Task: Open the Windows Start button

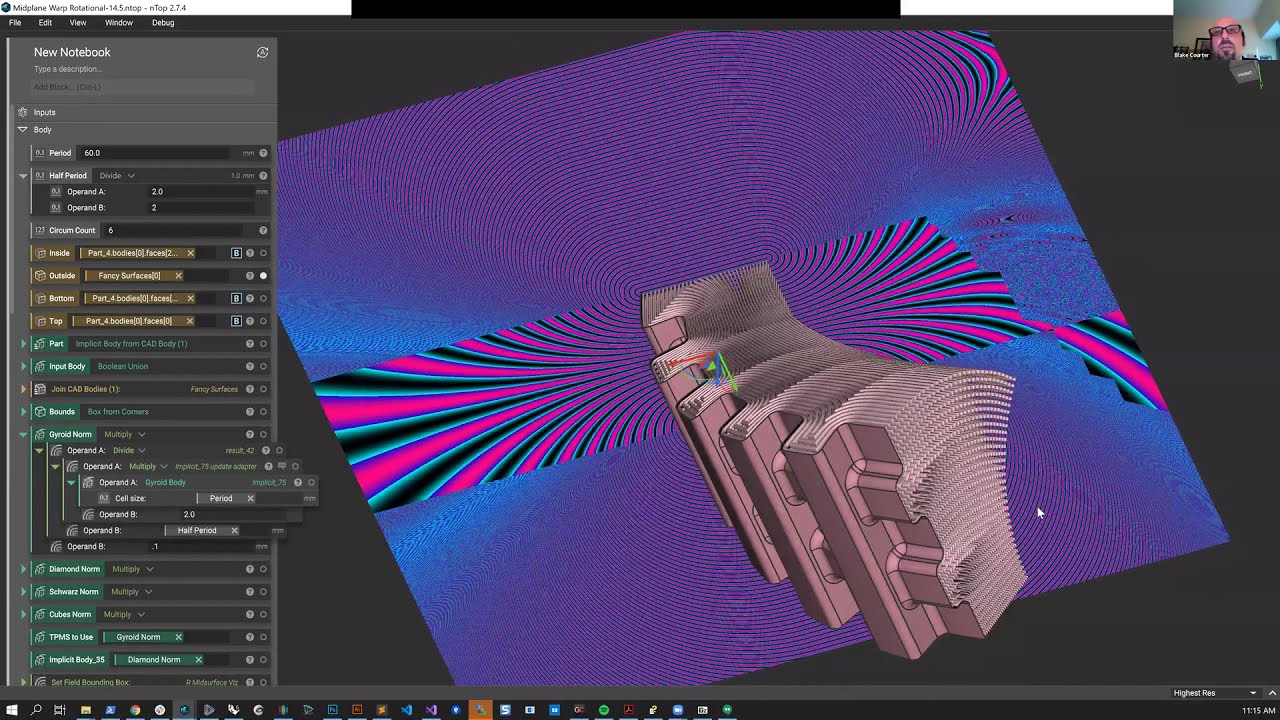Action: pos(12,710)
